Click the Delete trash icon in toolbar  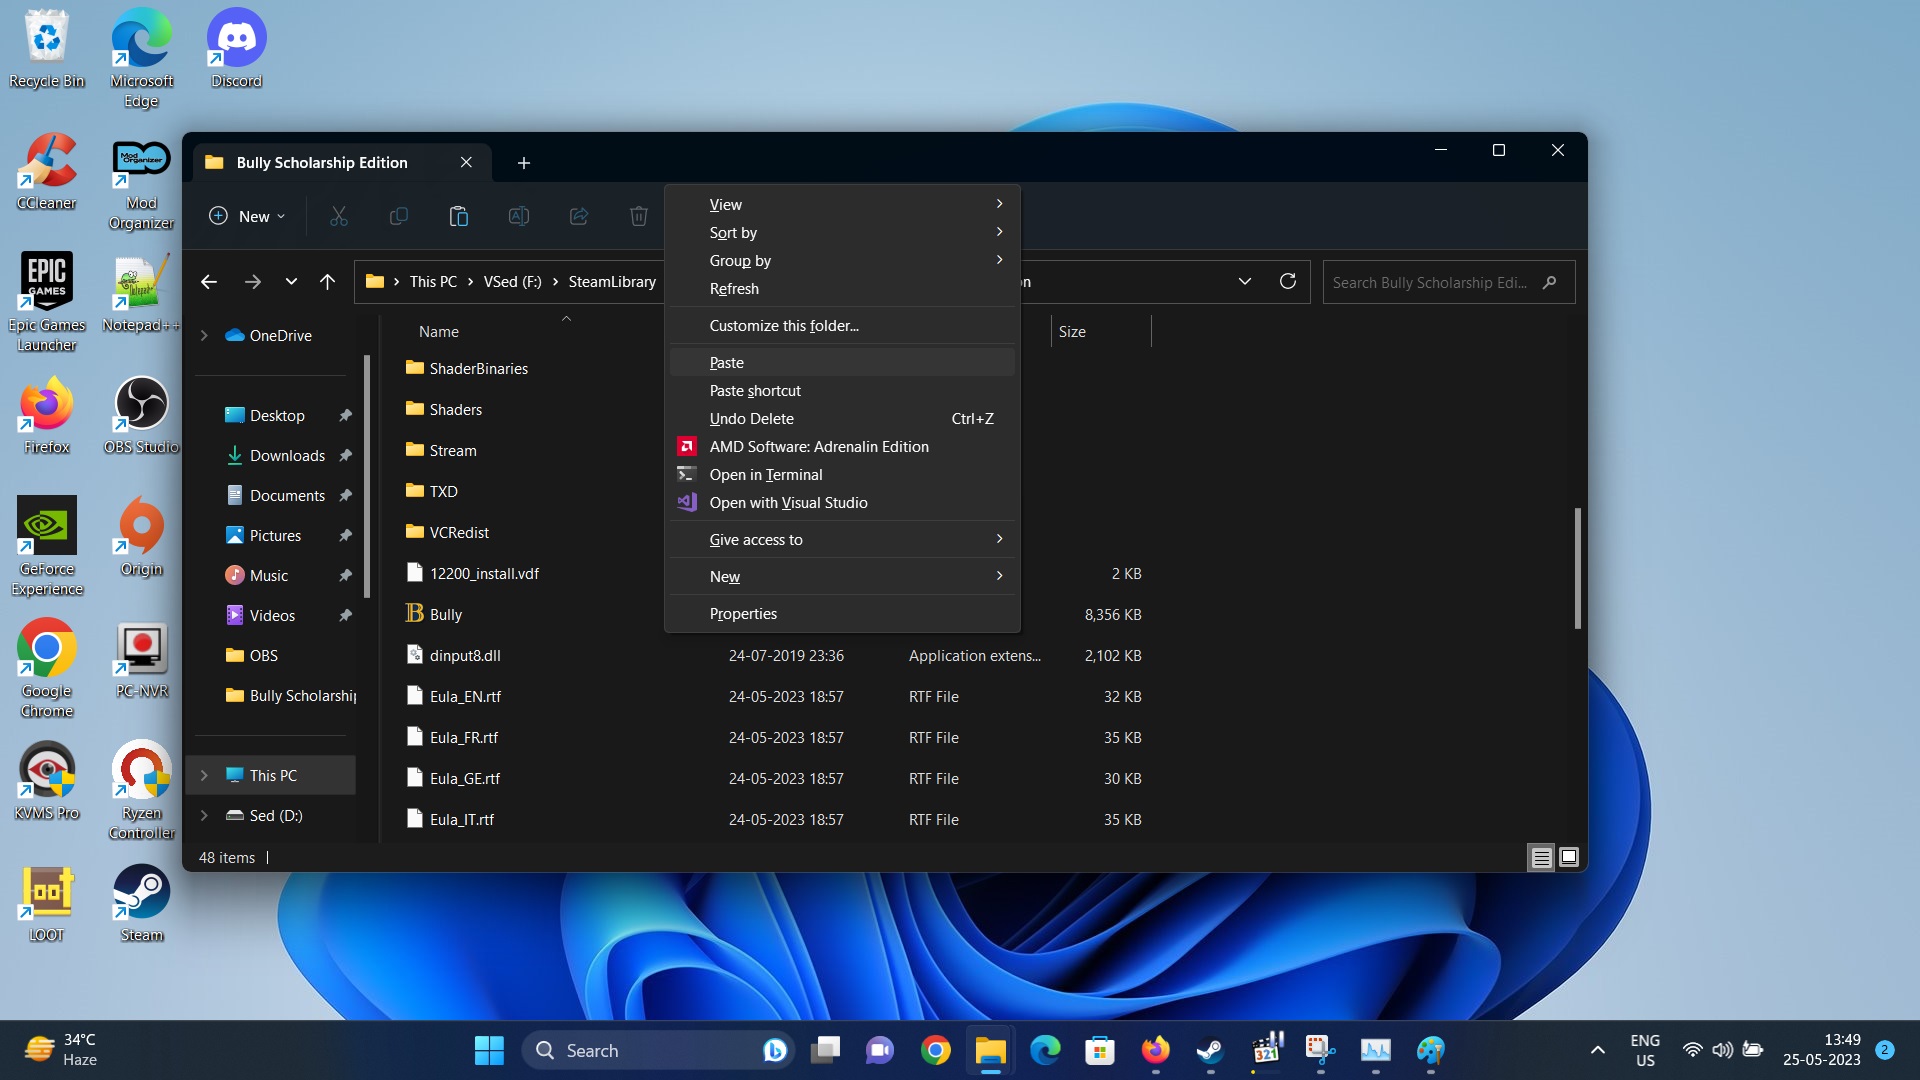pyautogui.click(x=639, y=216)
